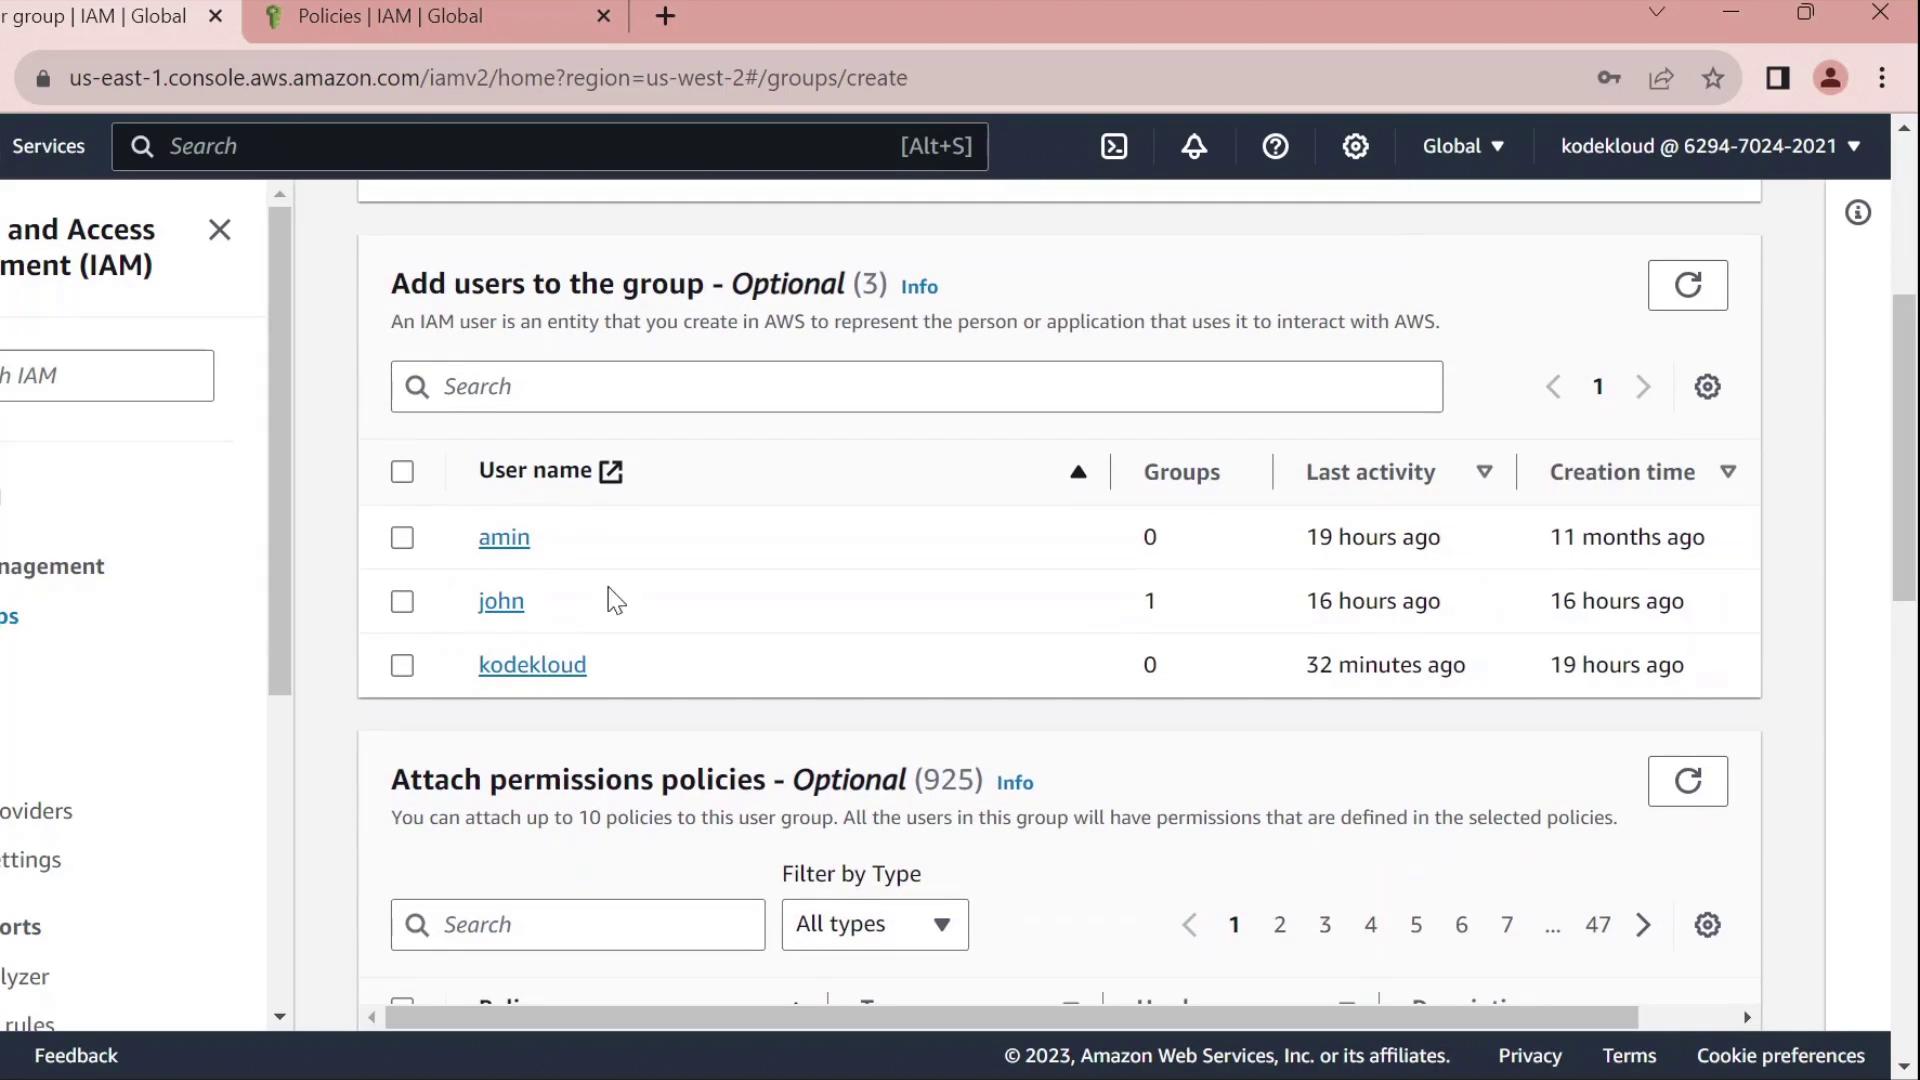Close the IAM side navigation panel

click(219, 230)
